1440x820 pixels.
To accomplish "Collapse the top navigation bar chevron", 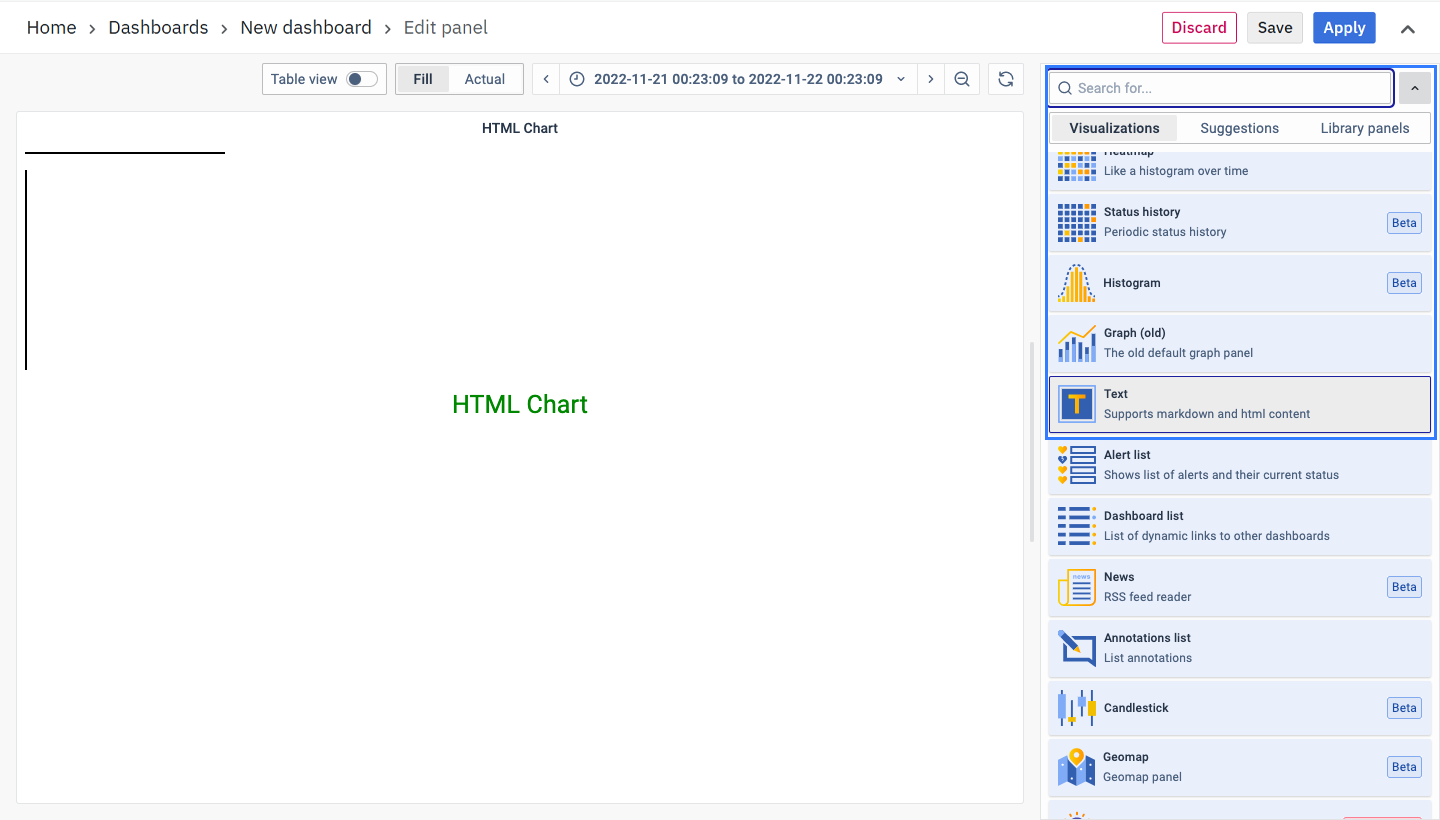I will tap(1408, 28).
